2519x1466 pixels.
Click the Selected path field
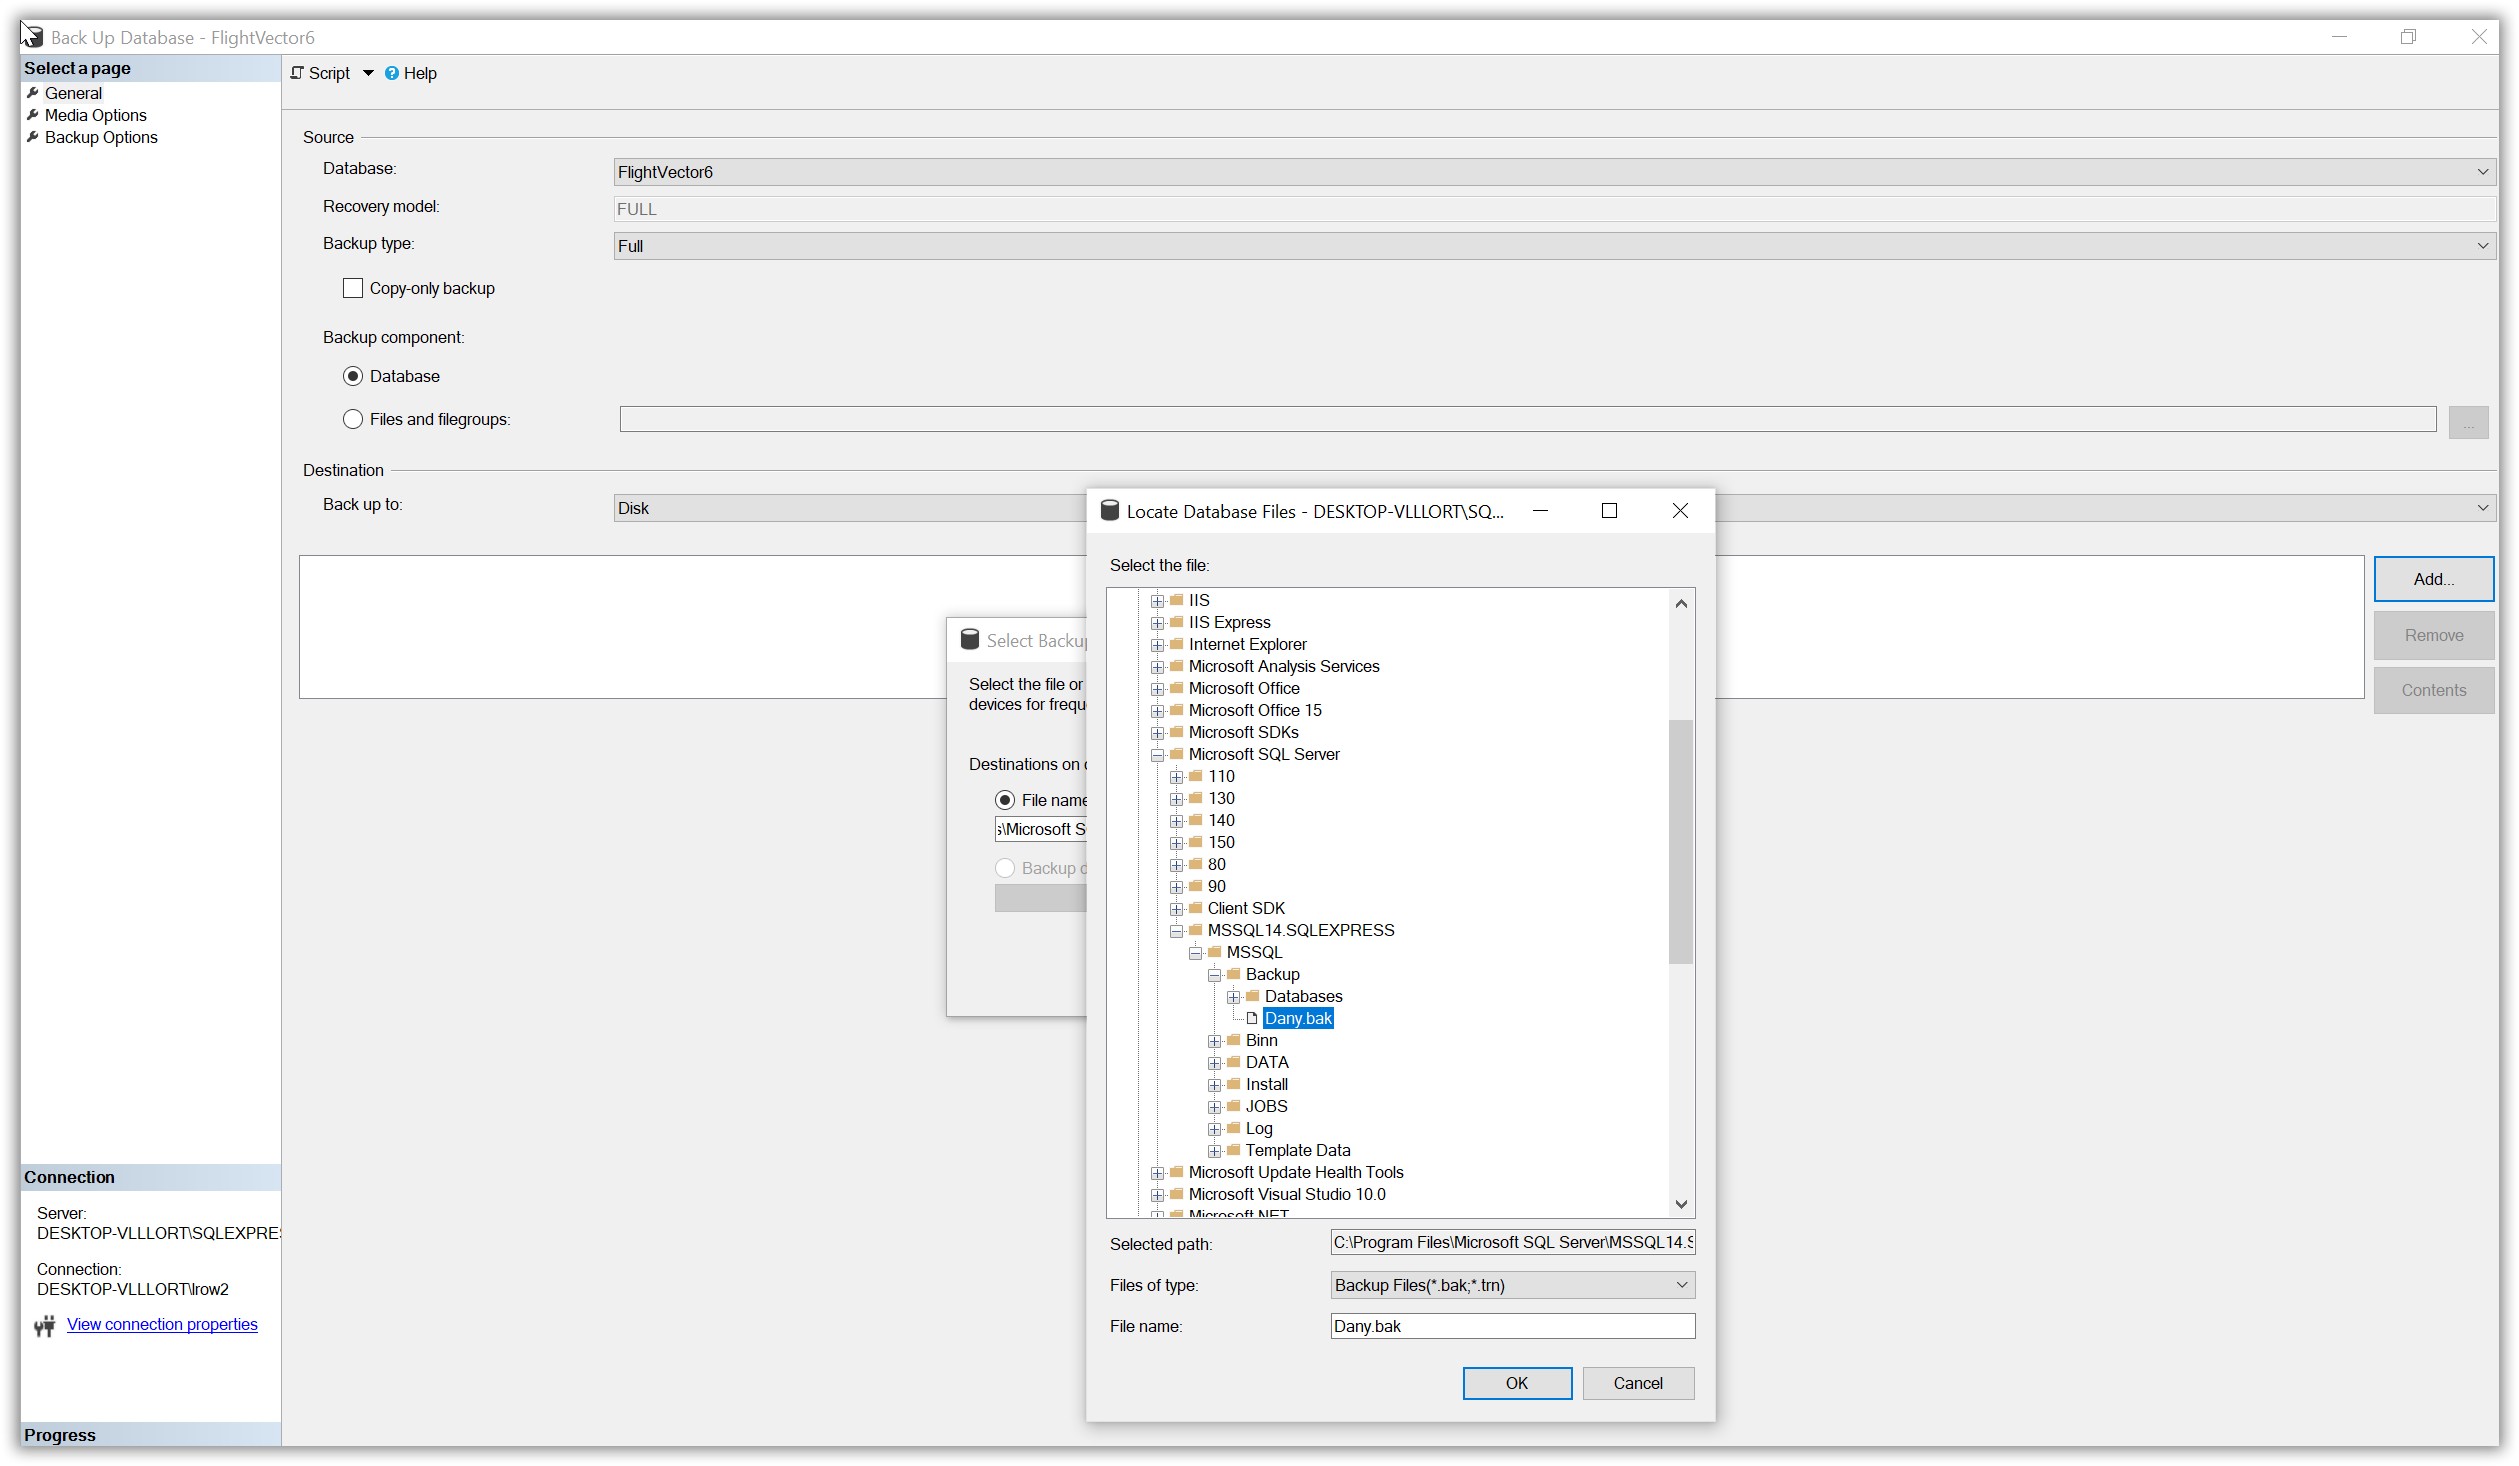[1512, 1243]
